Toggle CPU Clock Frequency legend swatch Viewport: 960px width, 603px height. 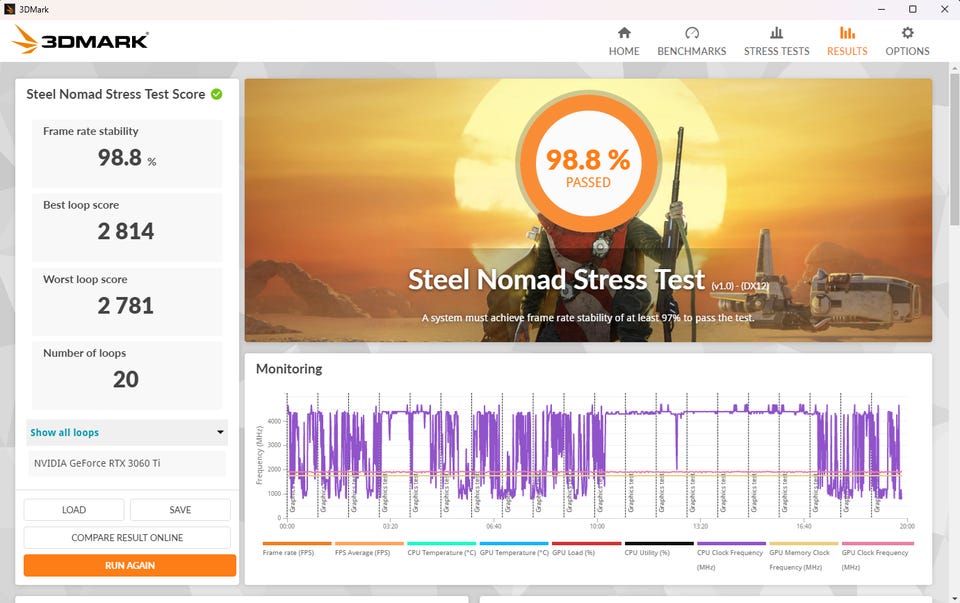731,543
